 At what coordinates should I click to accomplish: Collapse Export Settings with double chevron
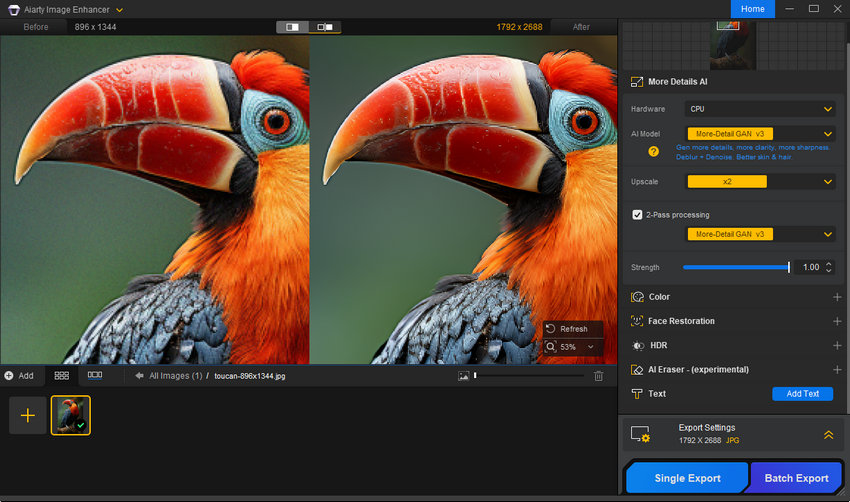tap(828, 435)
